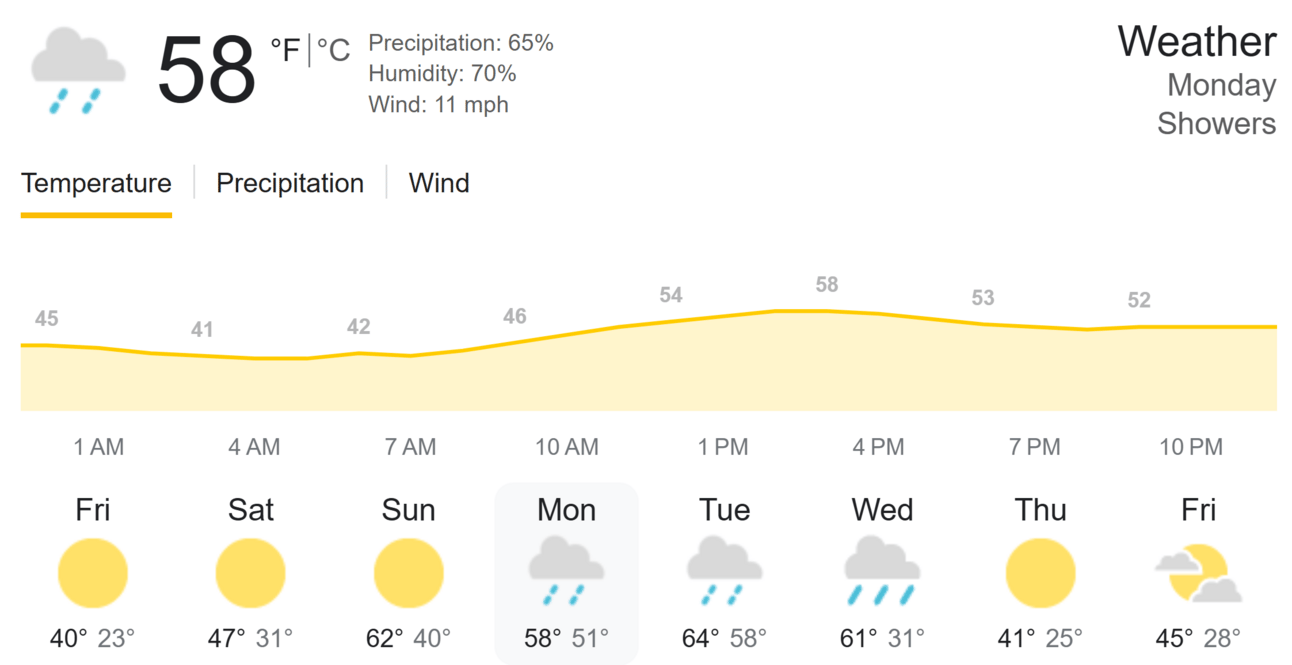
Task: Click the 4 PM time label
Action: coord(879,447)
